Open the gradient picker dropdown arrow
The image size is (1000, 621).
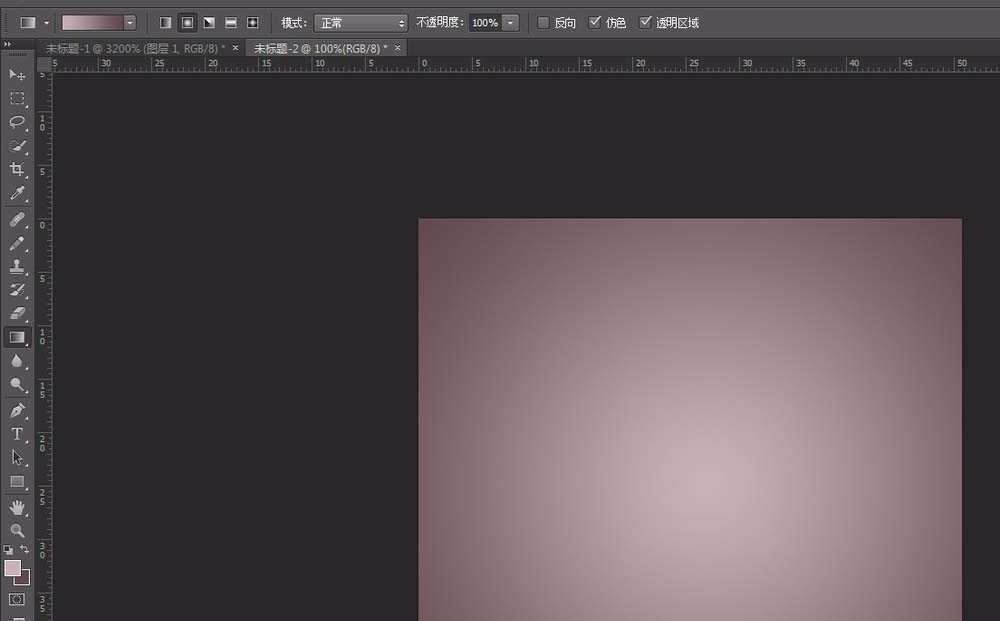tap(129, 22)
